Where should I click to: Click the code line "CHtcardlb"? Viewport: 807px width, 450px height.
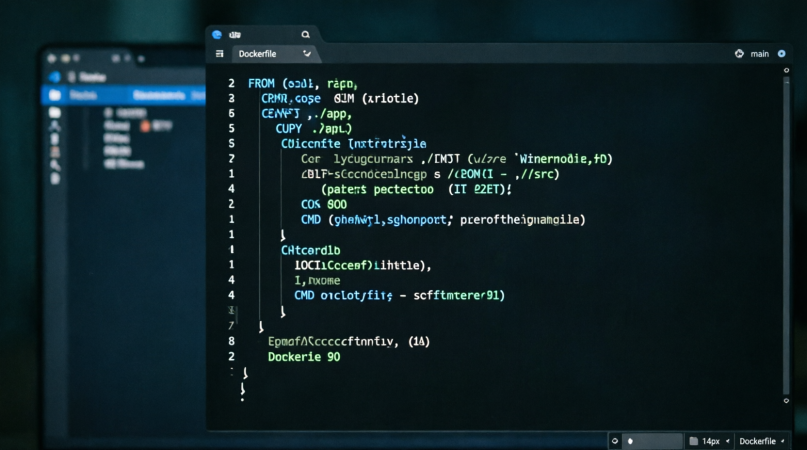(310, 250)
